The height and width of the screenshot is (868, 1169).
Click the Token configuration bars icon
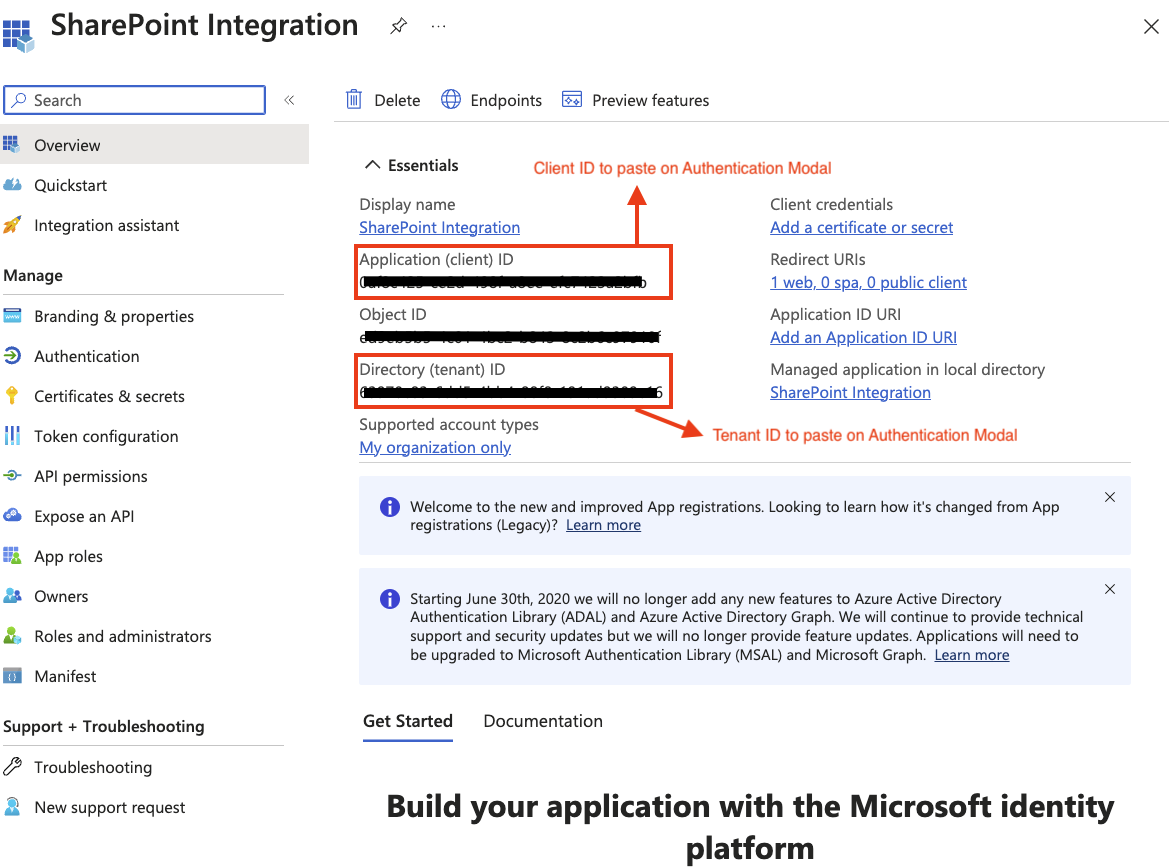pyautogui.click(x=12, y=435)
